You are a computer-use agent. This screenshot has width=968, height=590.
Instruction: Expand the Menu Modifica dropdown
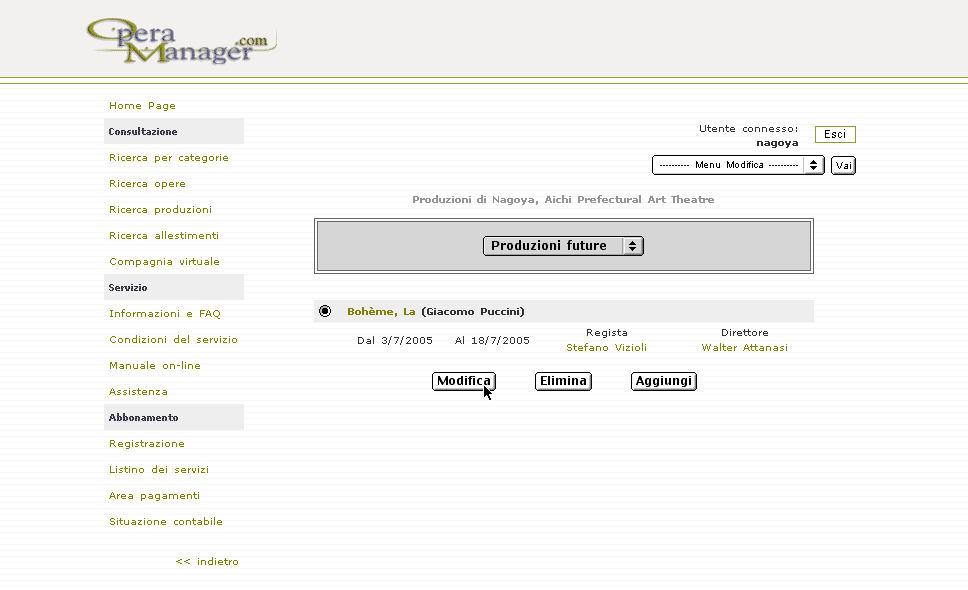pyautogui.click(x=738, y=165)
